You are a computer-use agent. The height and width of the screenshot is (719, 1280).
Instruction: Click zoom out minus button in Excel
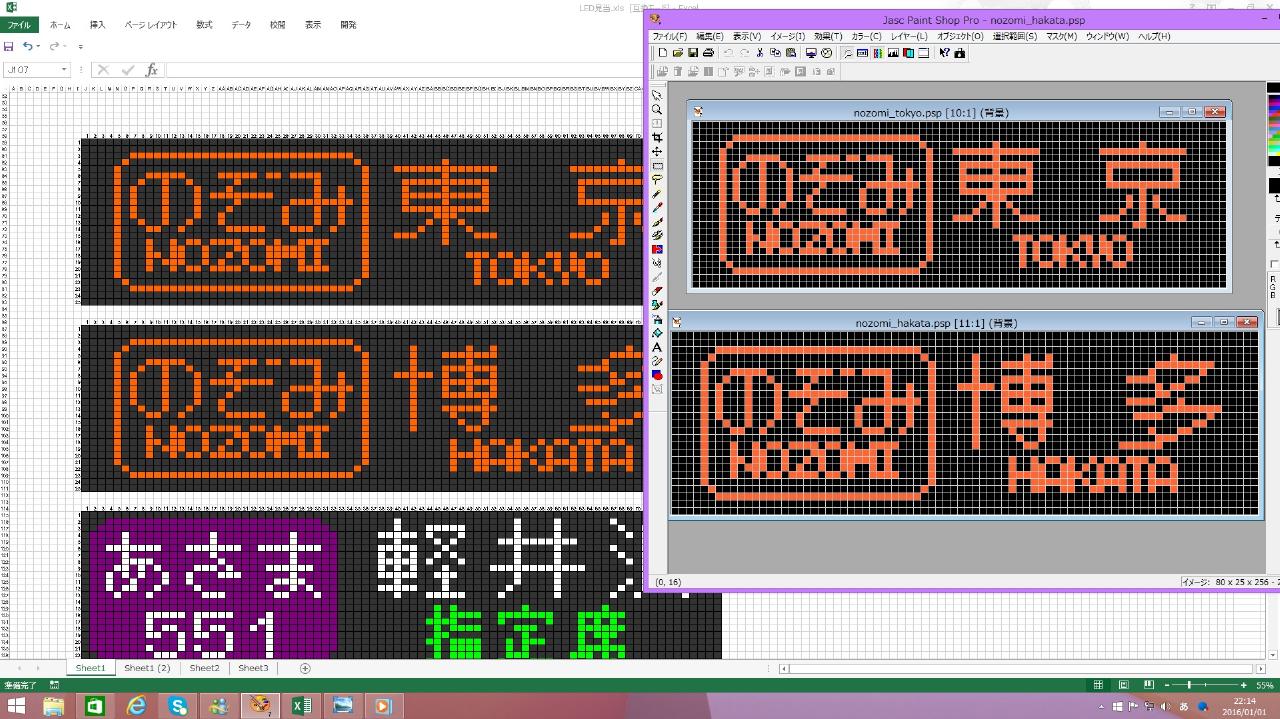pos(1169,685)
